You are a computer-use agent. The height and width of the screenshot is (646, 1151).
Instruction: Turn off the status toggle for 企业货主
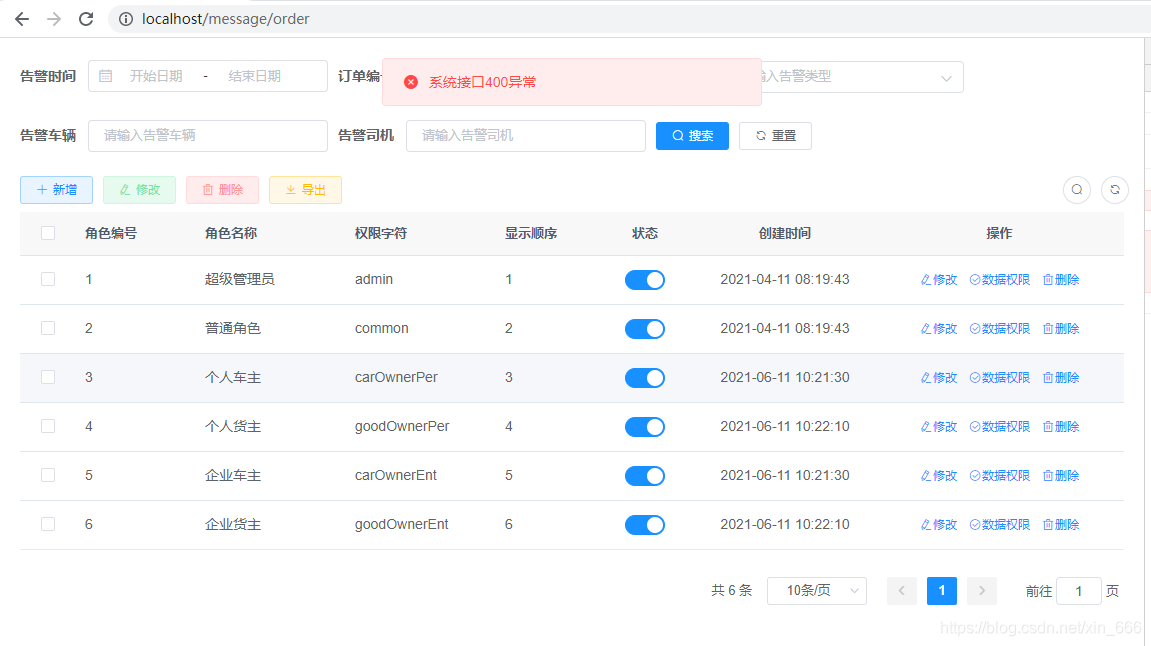point(645,524)
